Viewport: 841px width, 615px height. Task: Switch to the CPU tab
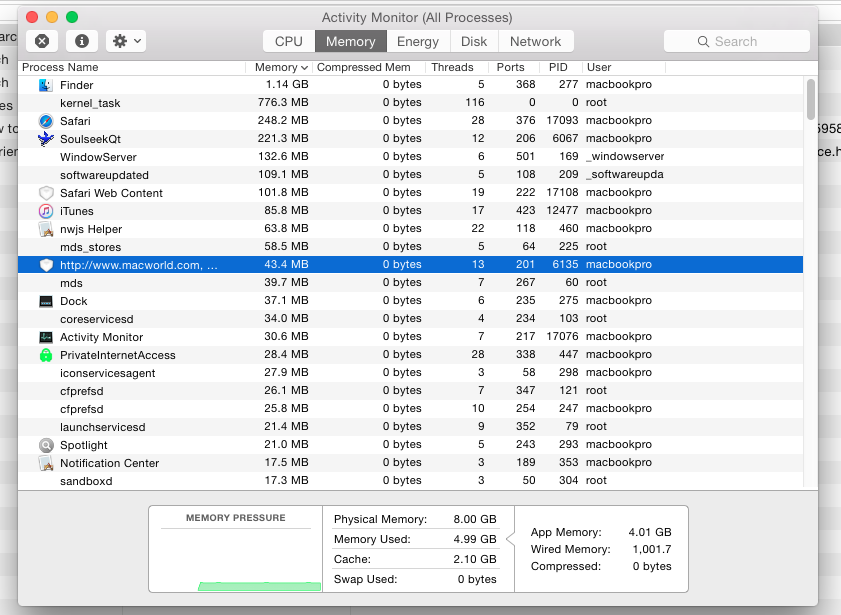[289, 41]
